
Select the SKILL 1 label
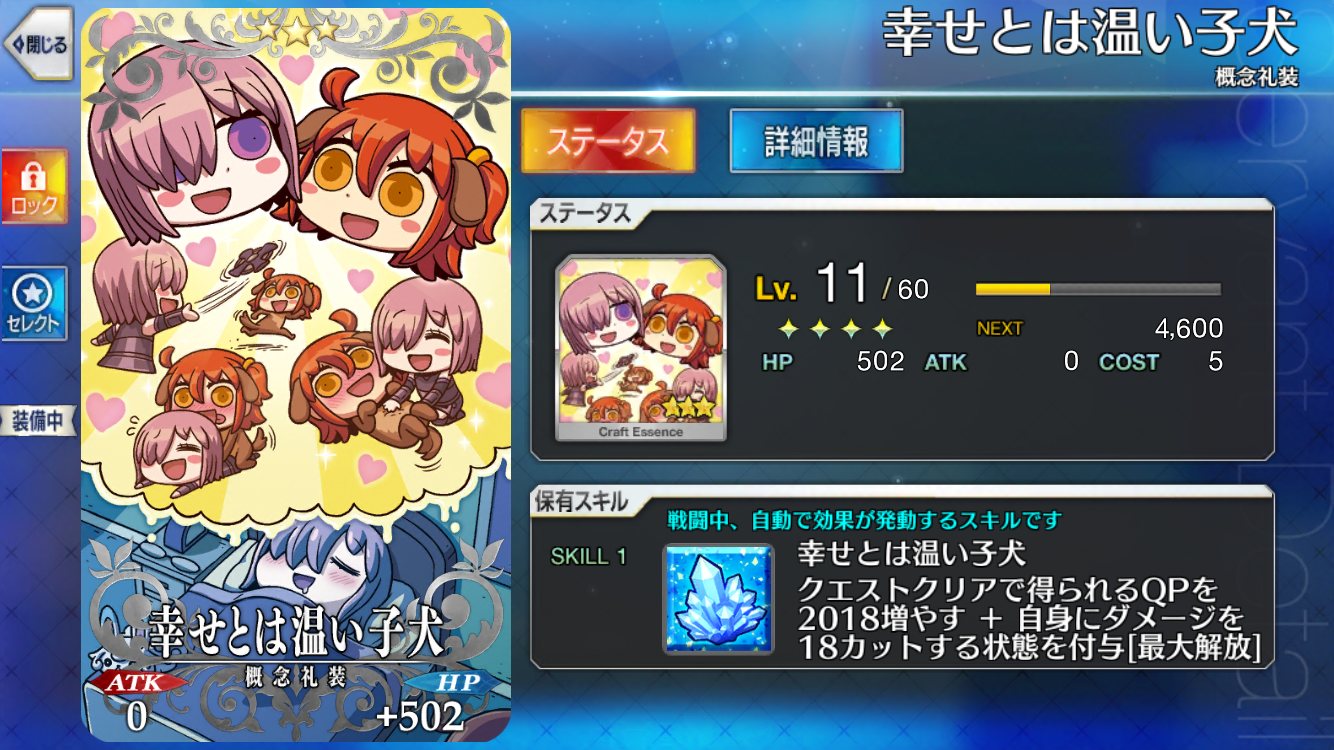coord(589,556)
